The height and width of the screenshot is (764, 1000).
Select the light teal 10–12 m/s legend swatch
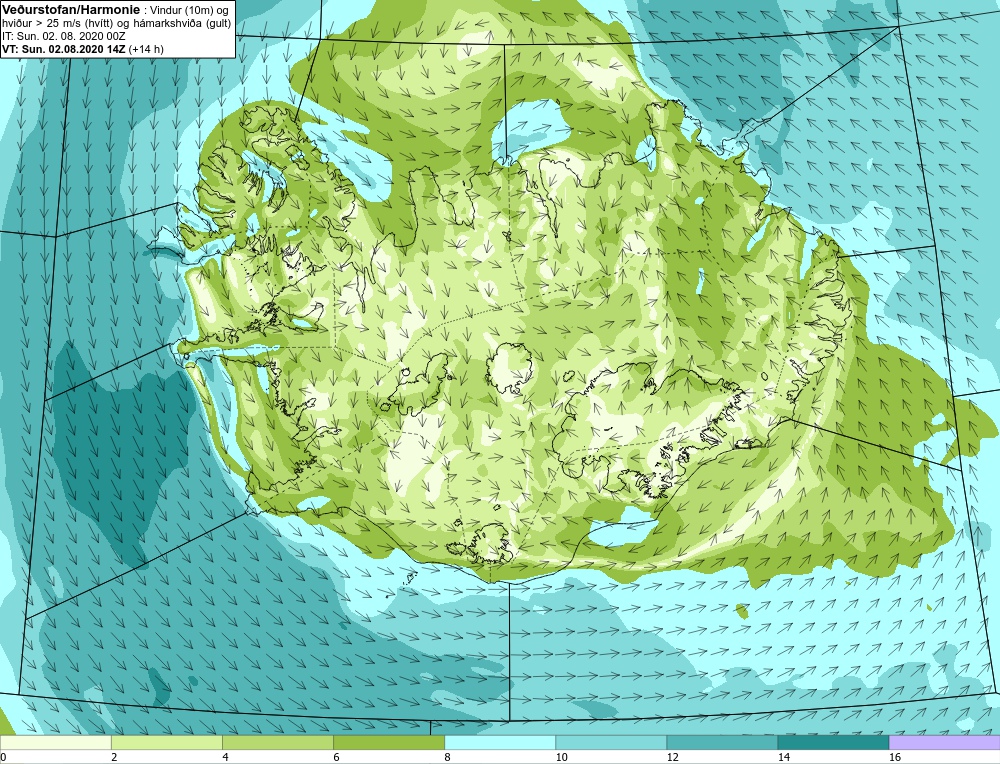click(x=610, y=743)
